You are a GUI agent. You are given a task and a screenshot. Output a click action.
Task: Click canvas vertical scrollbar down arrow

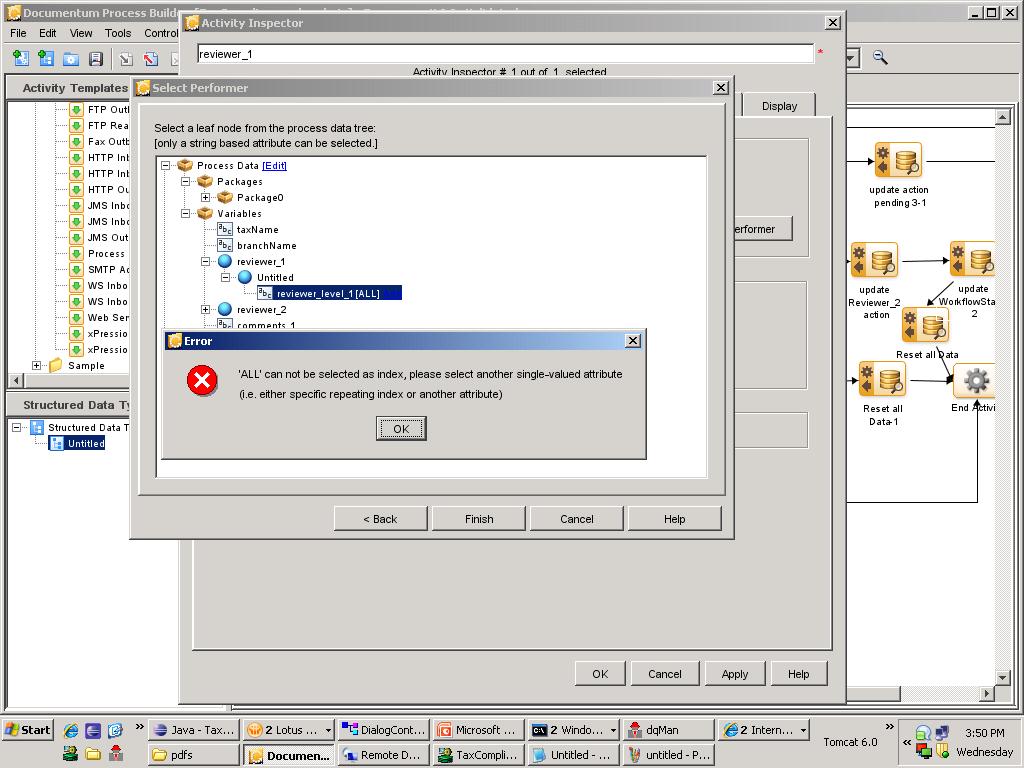coord(1002,677)
